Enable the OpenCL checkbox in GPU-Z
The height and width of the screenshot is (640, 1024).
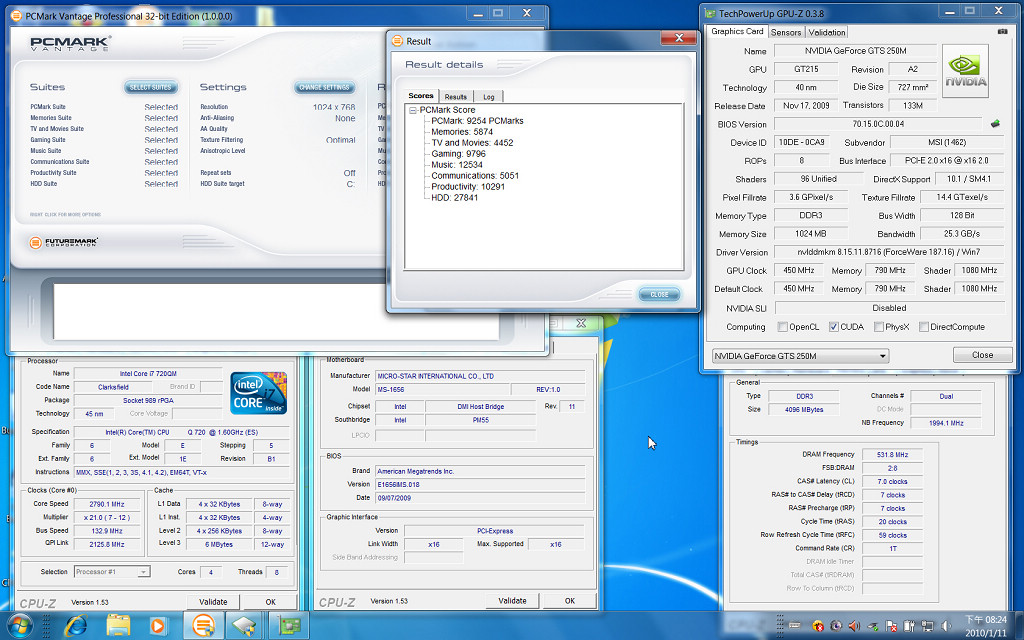782,327
